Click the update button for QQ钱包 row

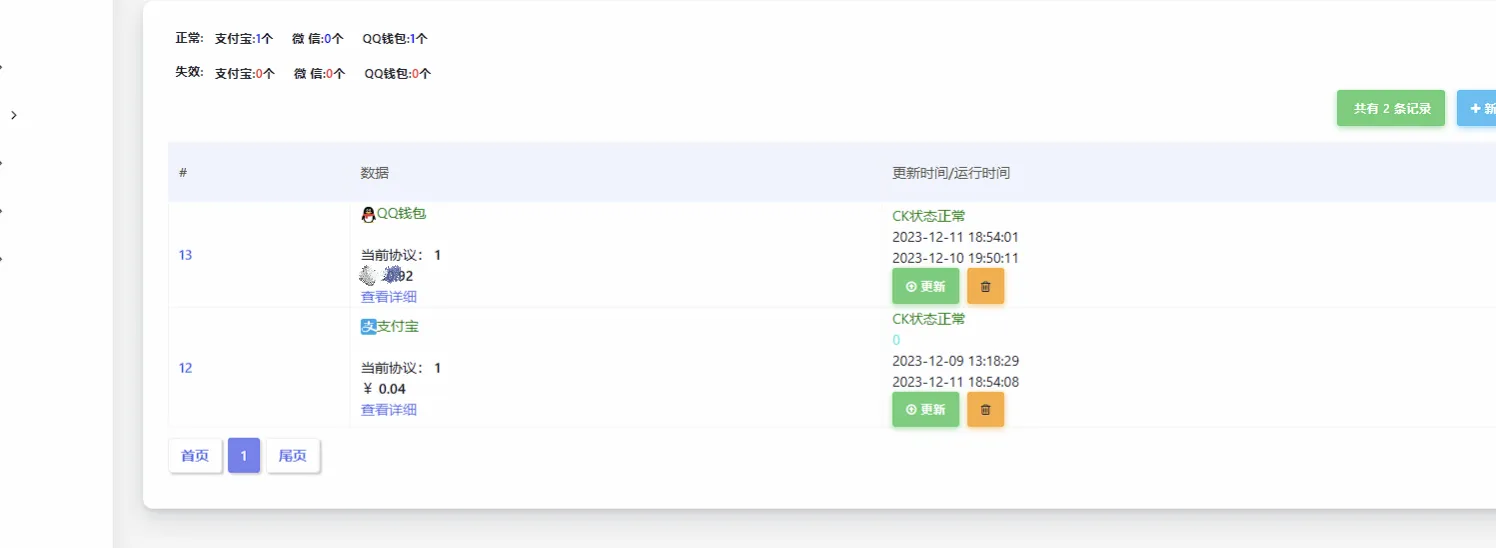tap(925, 286)
